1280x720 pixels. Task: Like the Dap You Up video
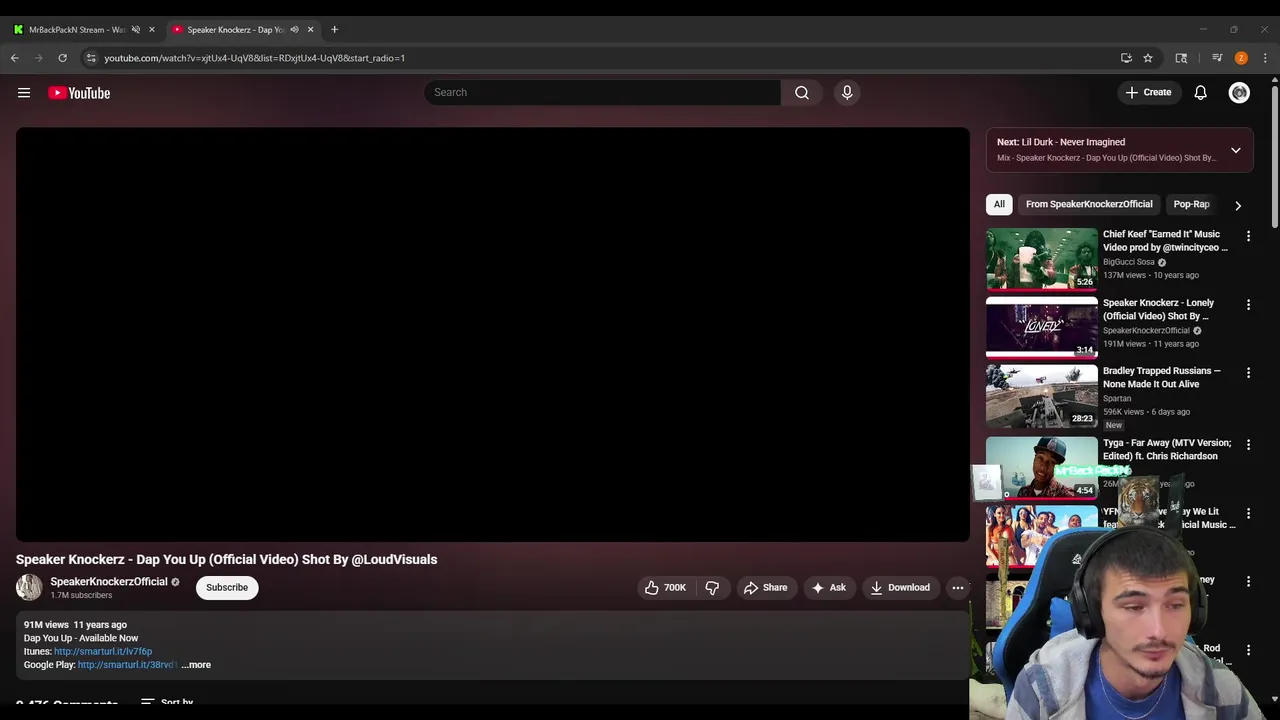(x=665, y=587)
